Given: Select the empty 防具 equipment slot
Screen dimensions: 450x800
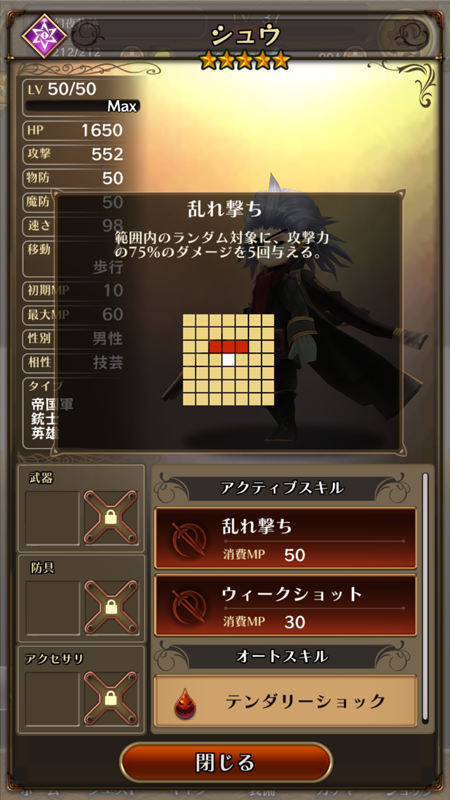Looking at the screenshot, I should [53, 608].
